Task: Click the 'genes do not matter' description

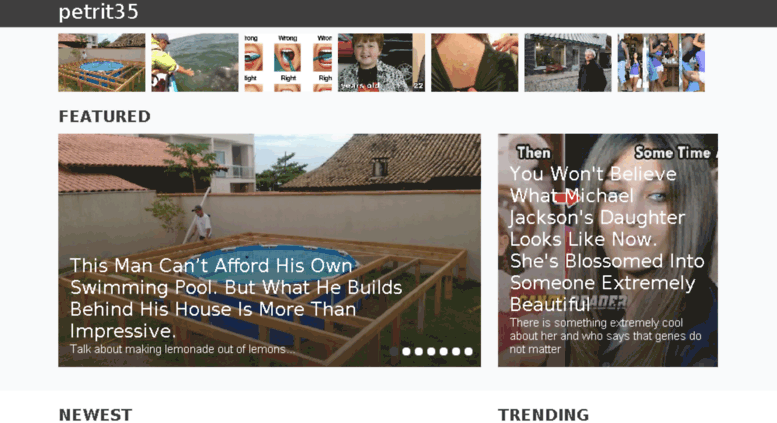Action: (x=606, y=336)
